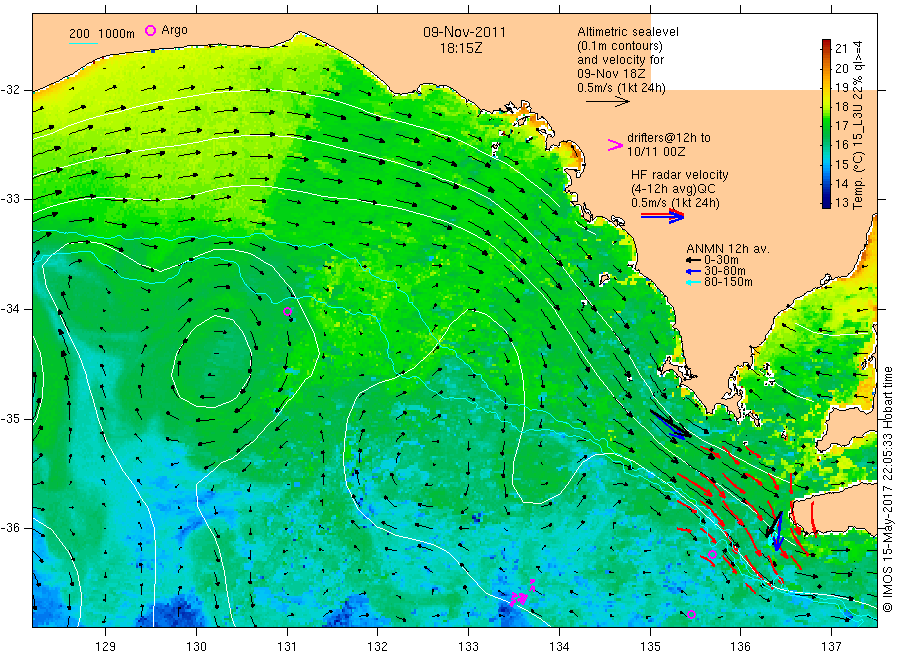
Task: Click the 17 degree label on color bar
Action: pyautogui.click(x=841, y=126)
